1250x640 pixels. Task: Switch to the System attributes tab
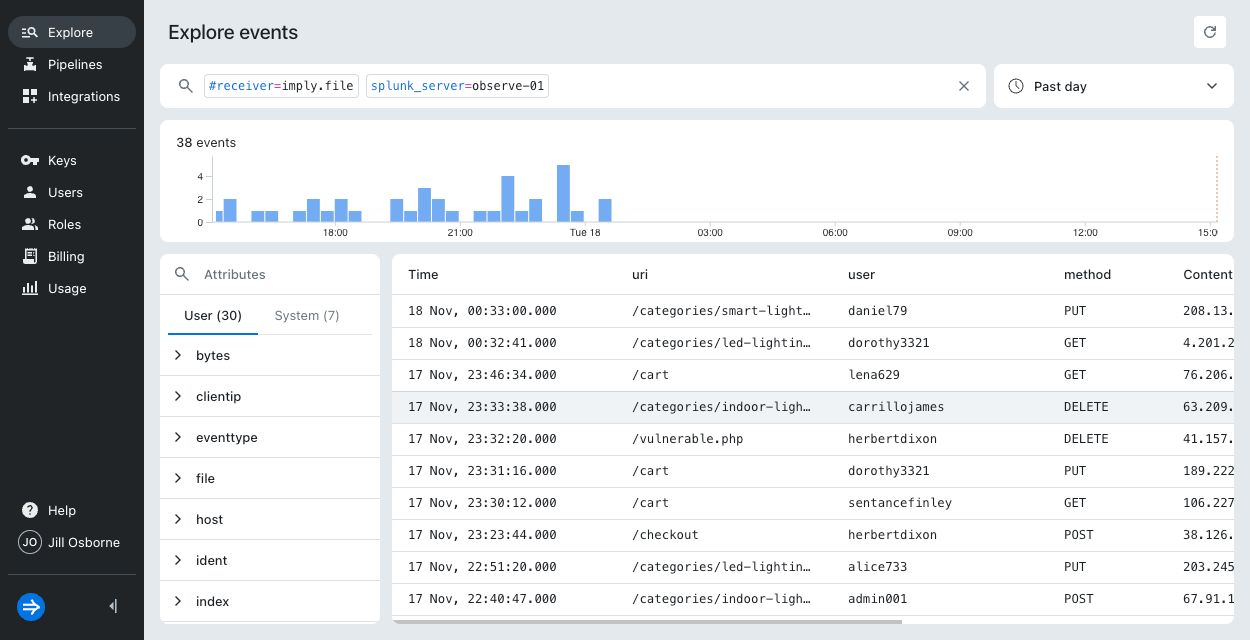306,315
